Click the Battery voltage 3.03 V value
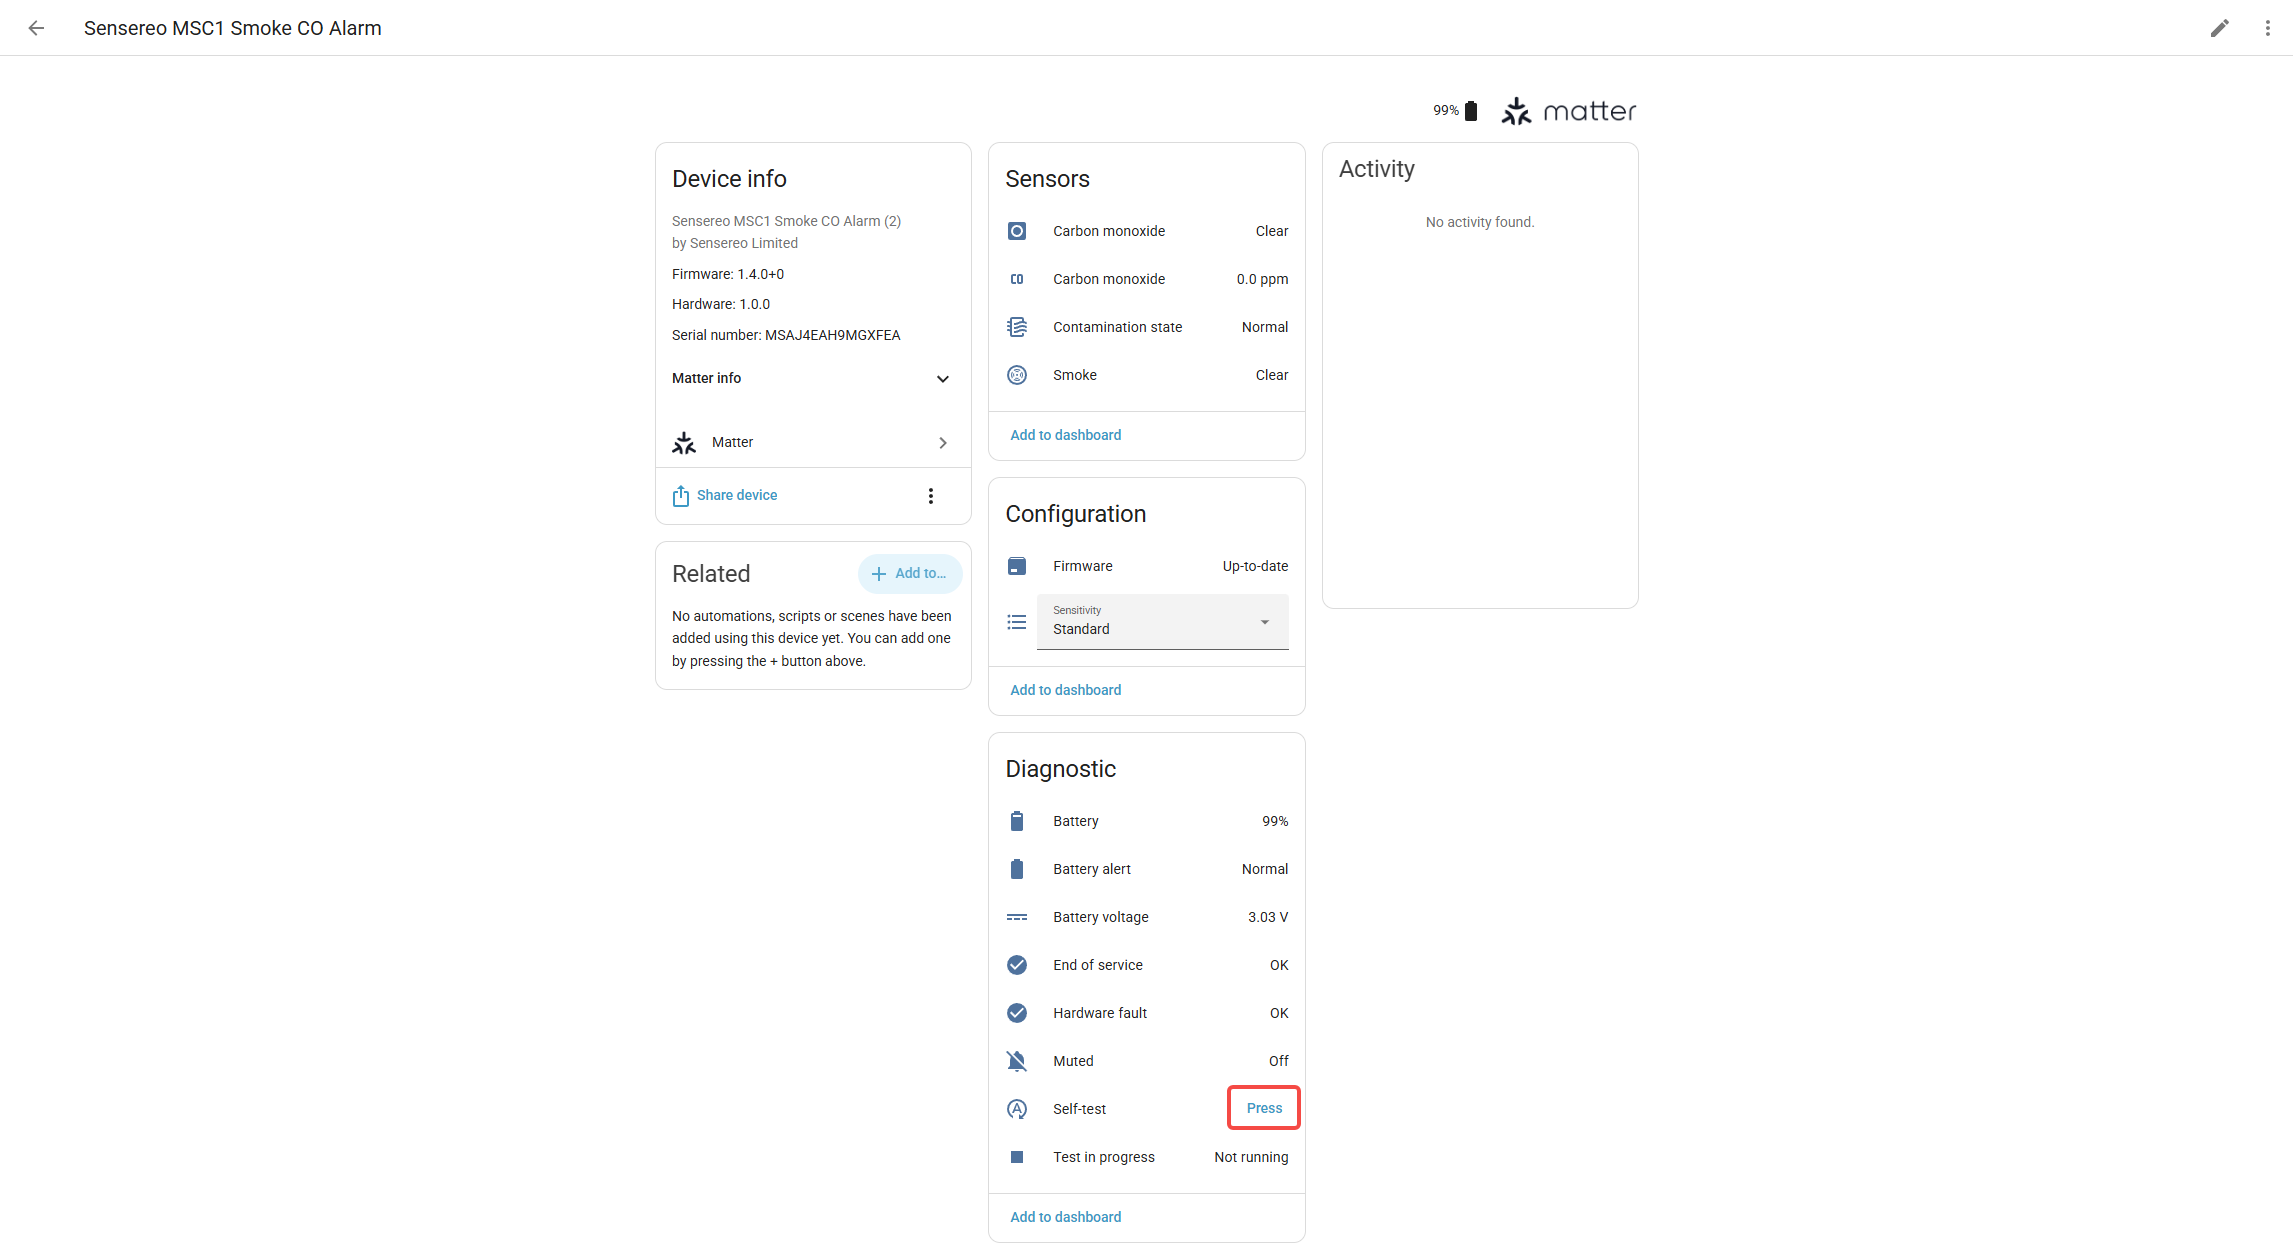Screen dimensions: 2293x1260 [1268, 917]
